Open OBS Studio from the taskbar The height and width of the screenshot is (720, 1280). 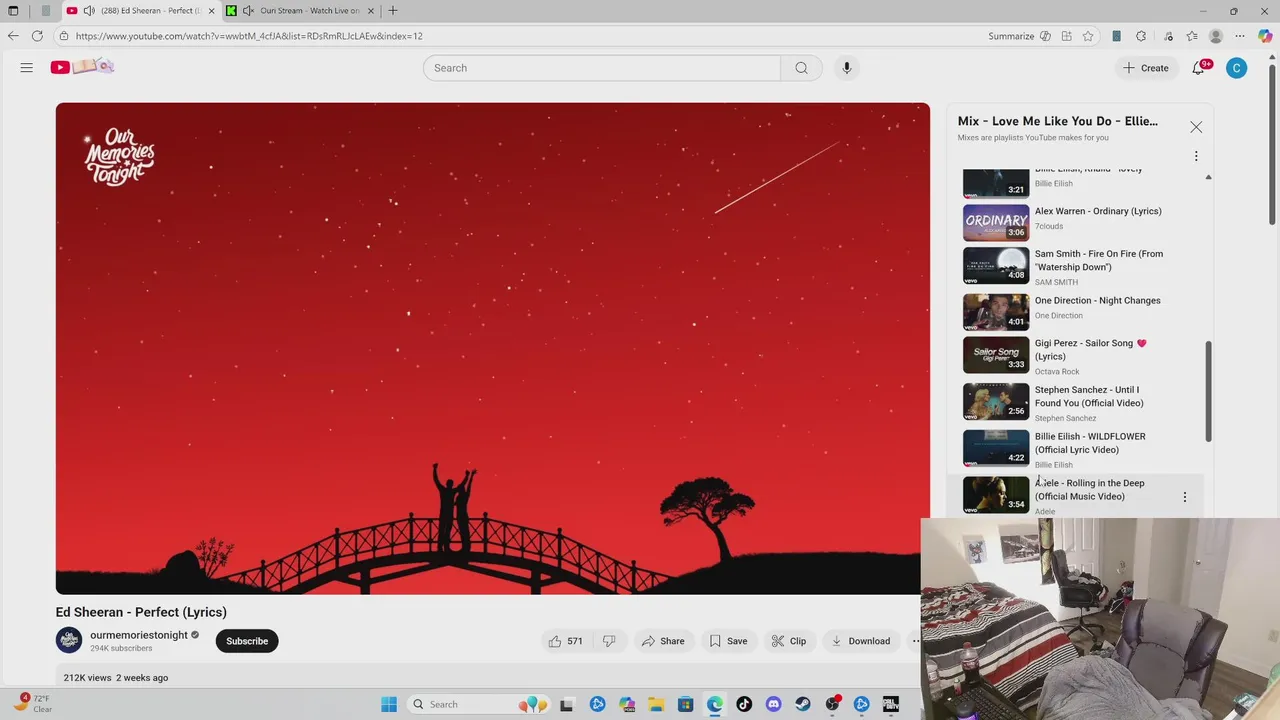click(832, 704)
